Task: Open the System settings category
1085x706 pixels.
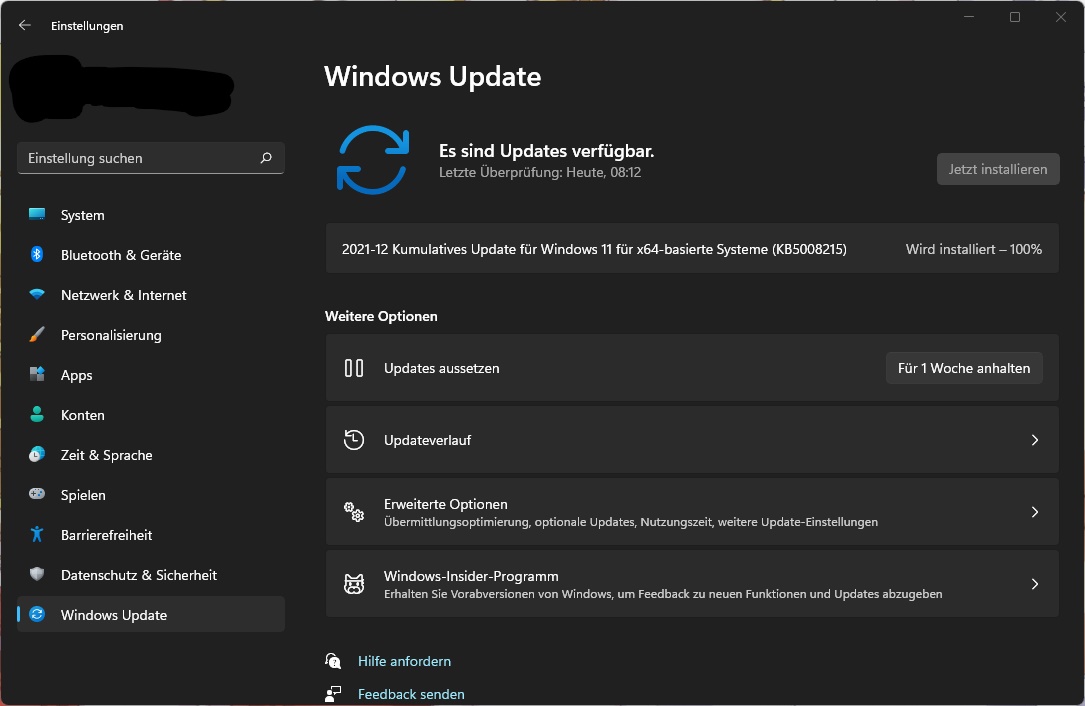Action: pyautogui.click(x=151, y=215)
